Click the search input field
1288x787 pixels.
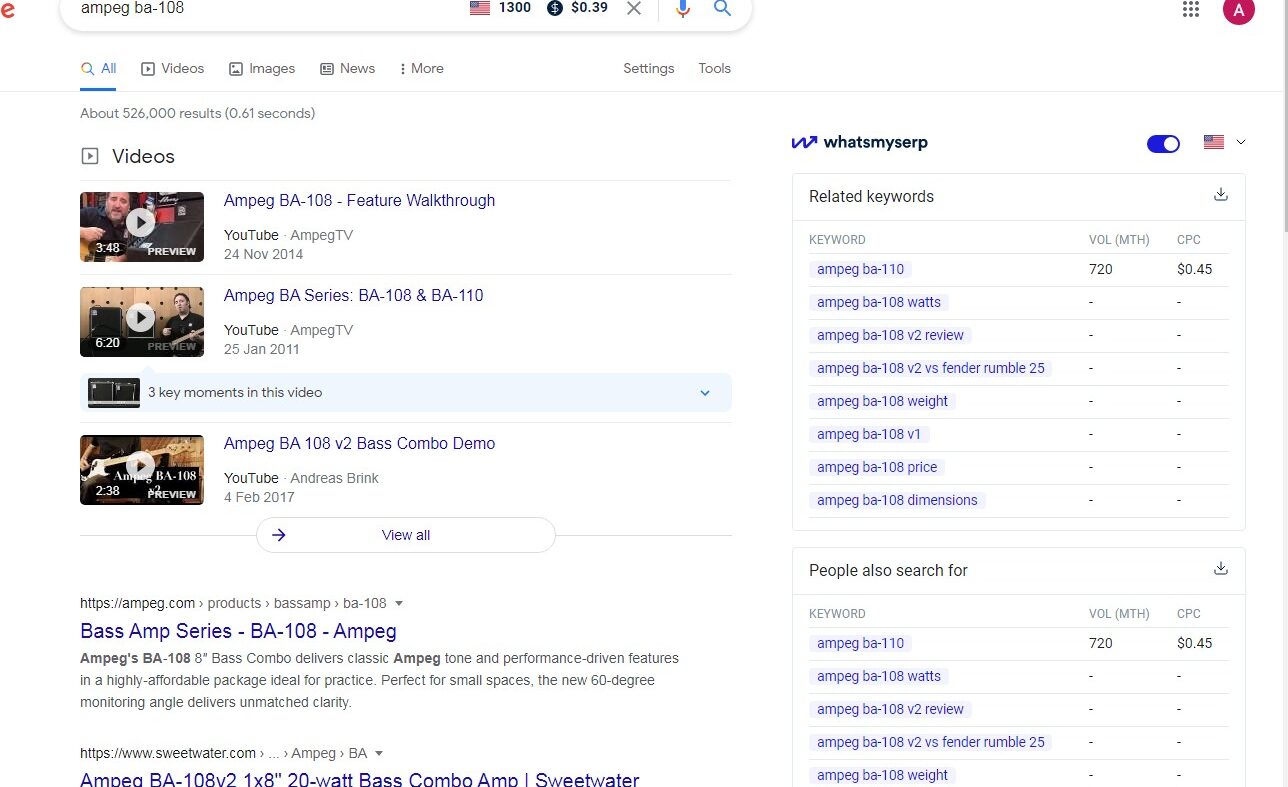tap(265, 8)
